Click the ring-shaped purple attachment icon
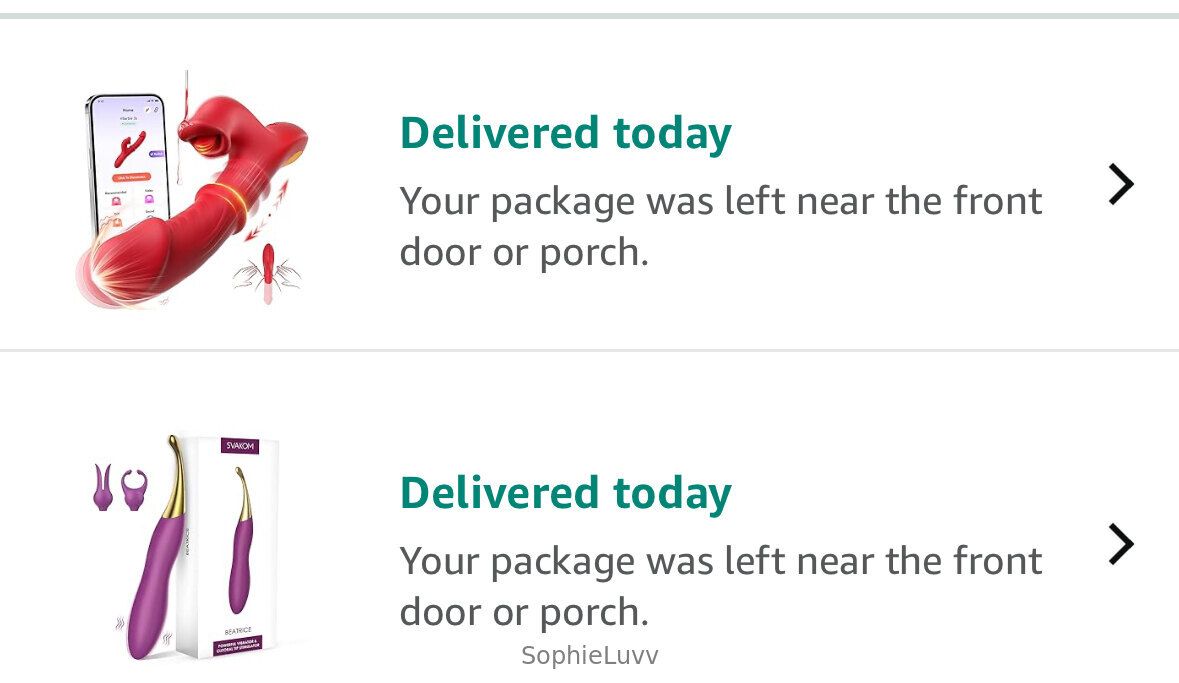Image resolution: width=1179 pixels, height=683 pixels. pyautogui.click(x=134, y=489)
